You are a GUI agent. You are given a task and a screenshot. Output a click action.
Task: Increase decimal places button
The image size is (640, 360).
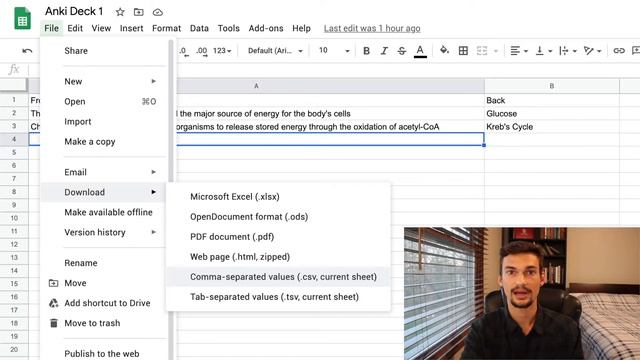tap(202, 51)
